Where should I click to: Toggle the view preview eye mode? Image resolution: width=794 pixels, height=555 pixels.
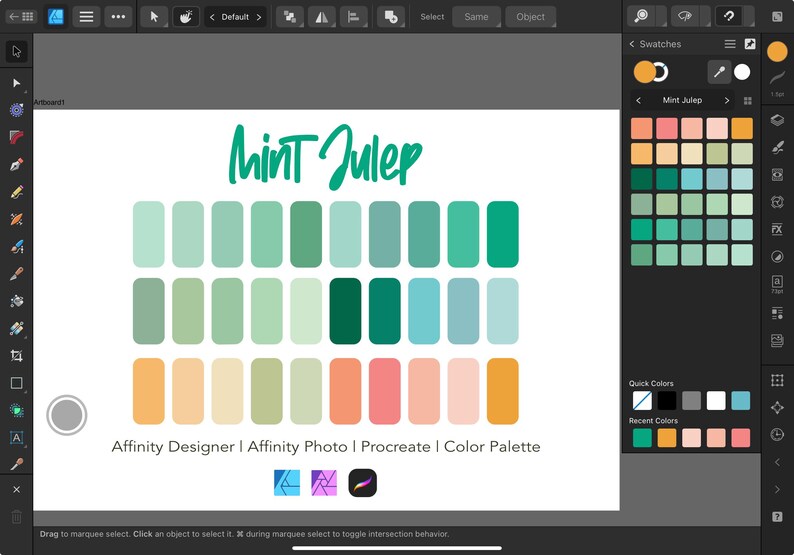pyautogui.click(x=685, y=17)
